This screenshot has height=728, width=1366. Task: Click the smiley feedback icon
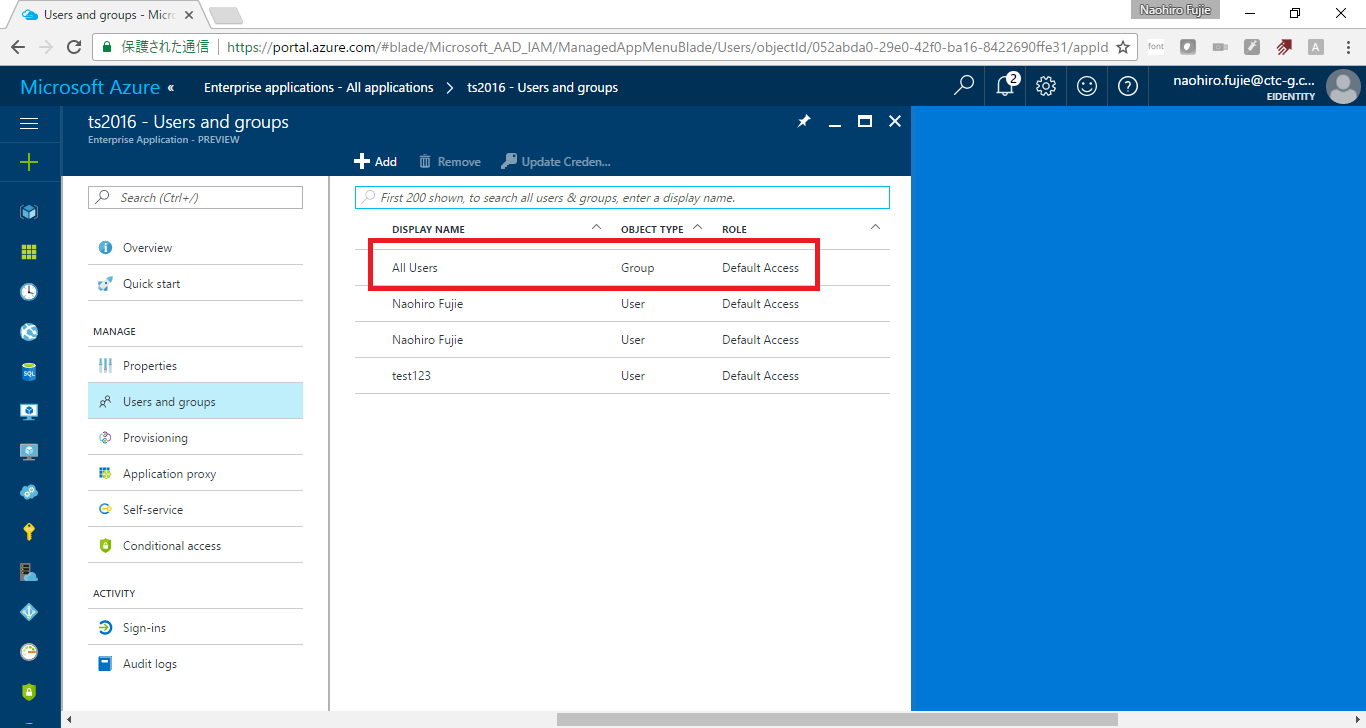[1087, 86]
